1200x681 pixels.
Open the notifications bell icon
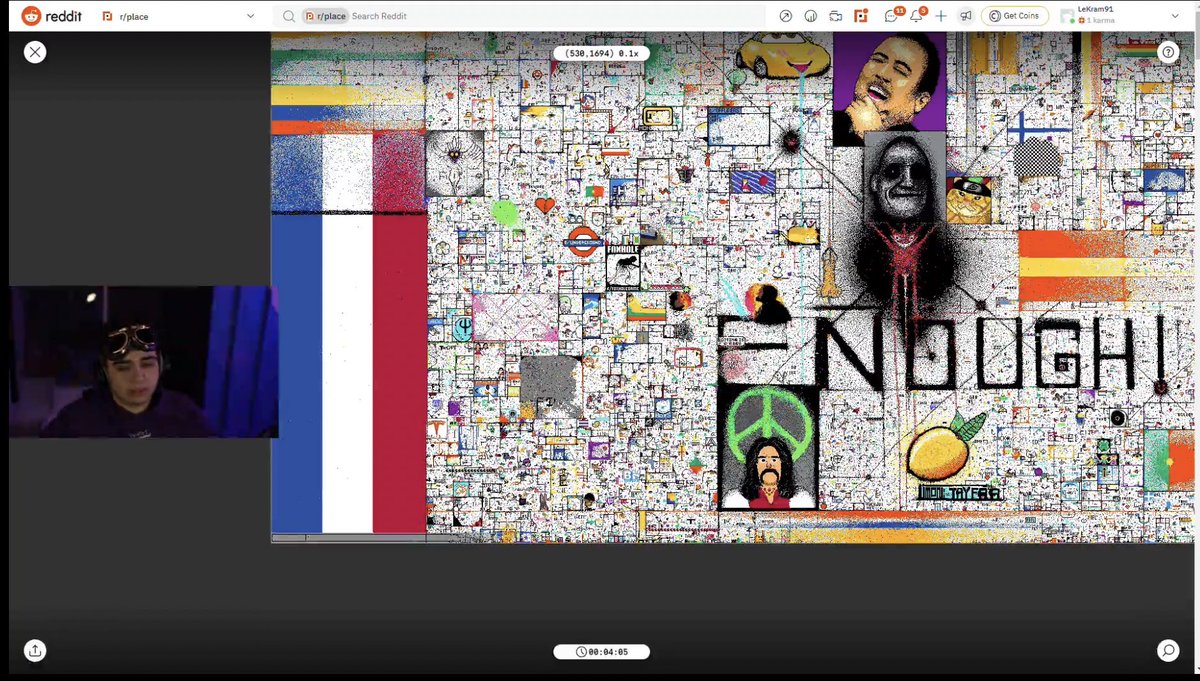(918, 15)
